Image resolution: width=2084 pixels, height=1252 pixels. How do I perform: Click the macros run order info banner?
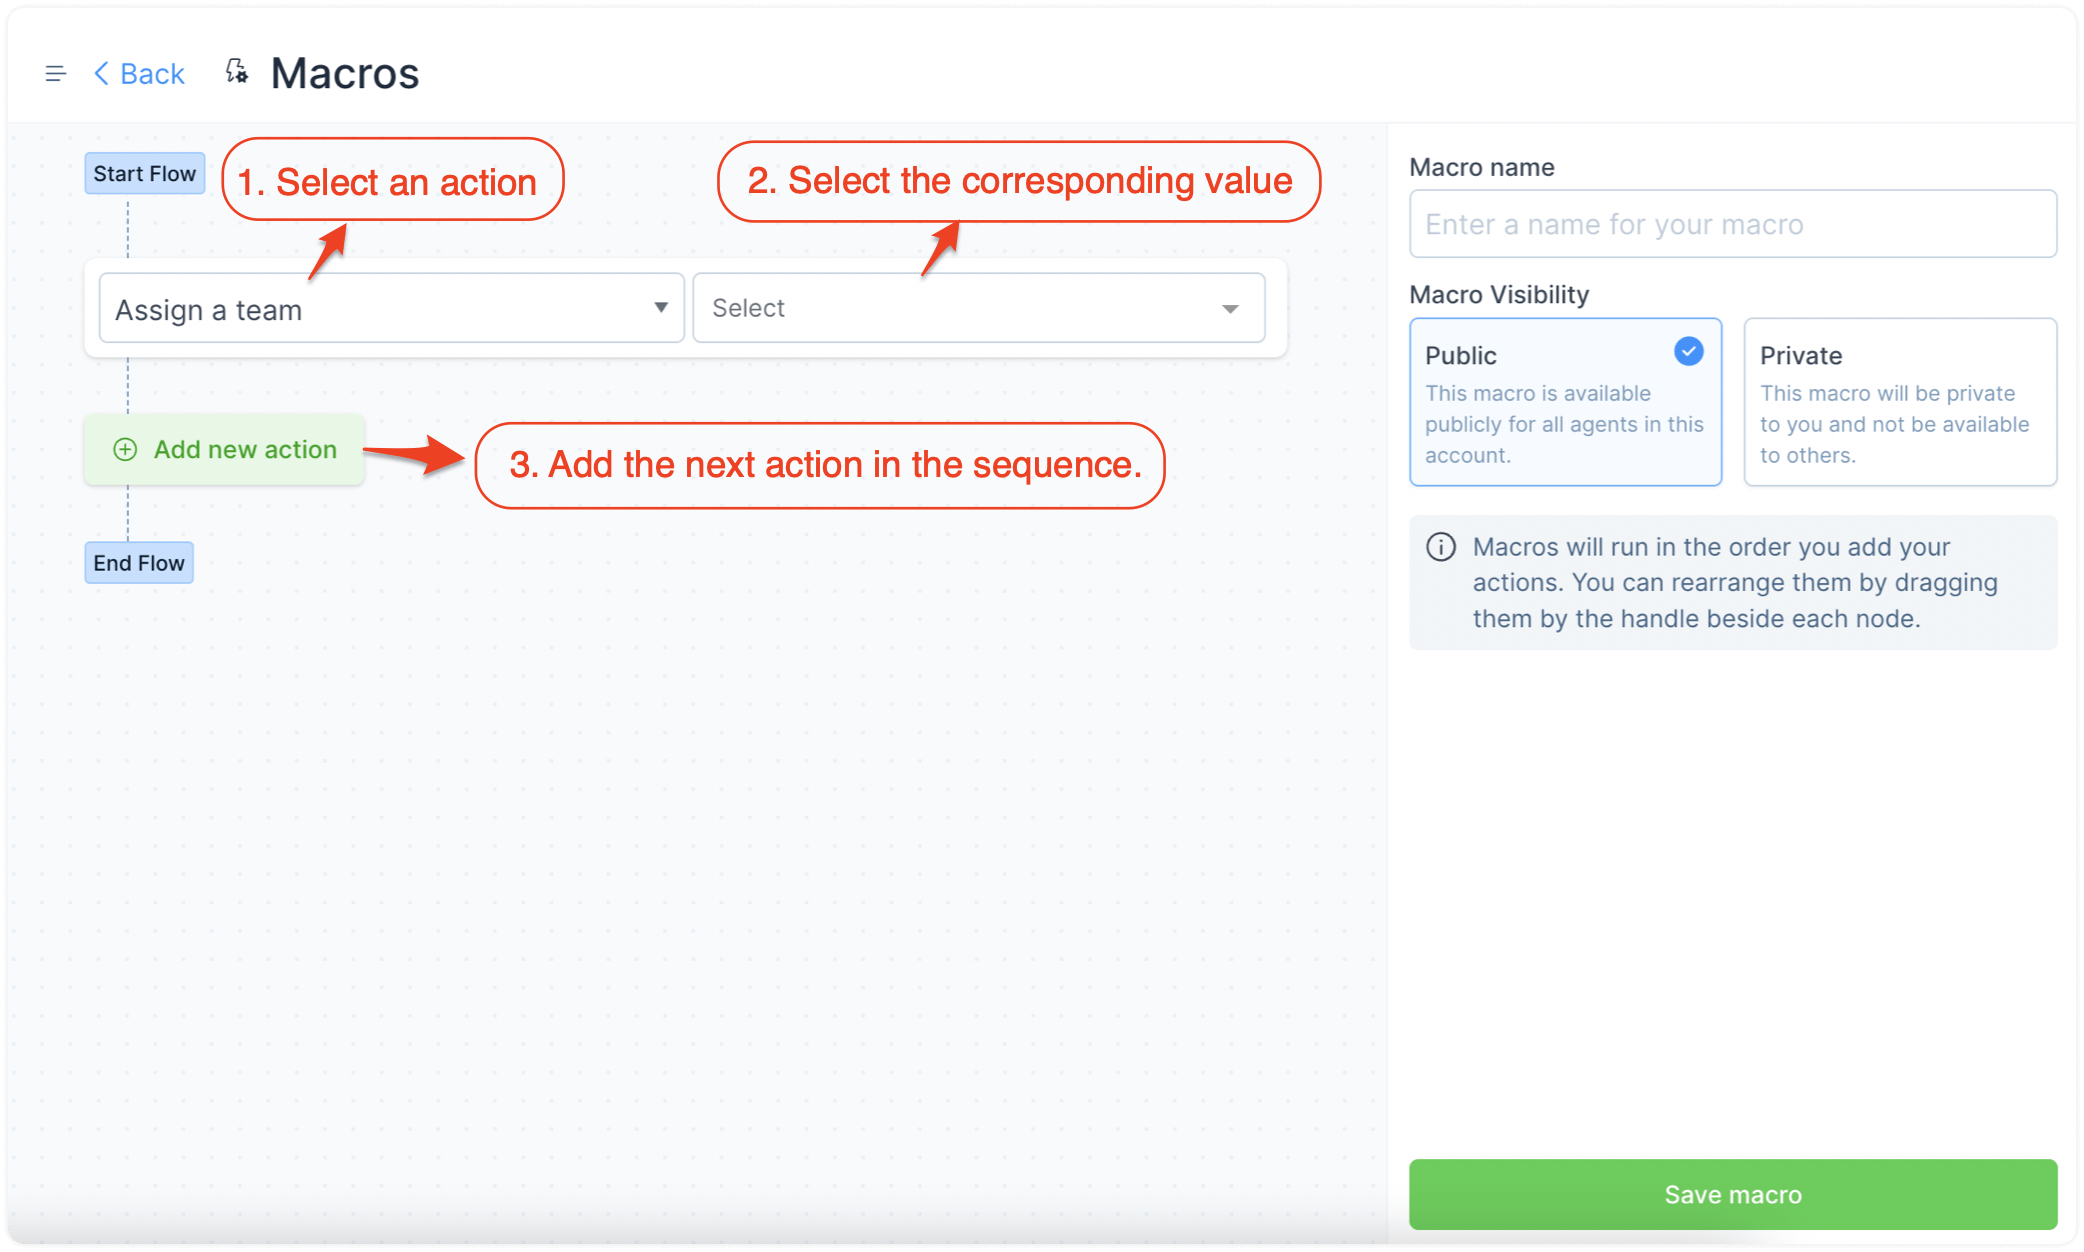click(1733, 583)
